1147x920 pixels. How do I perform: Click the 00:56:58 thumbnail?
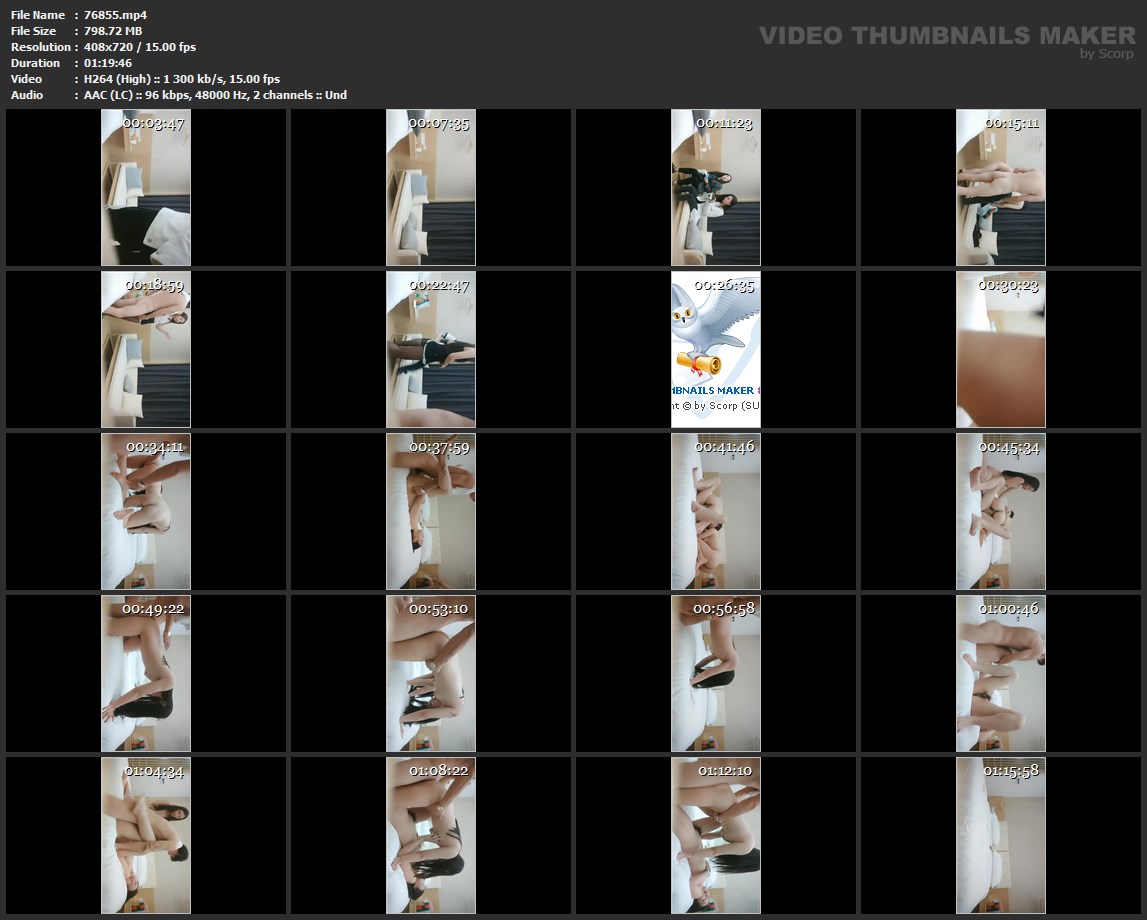click(716, 673)
